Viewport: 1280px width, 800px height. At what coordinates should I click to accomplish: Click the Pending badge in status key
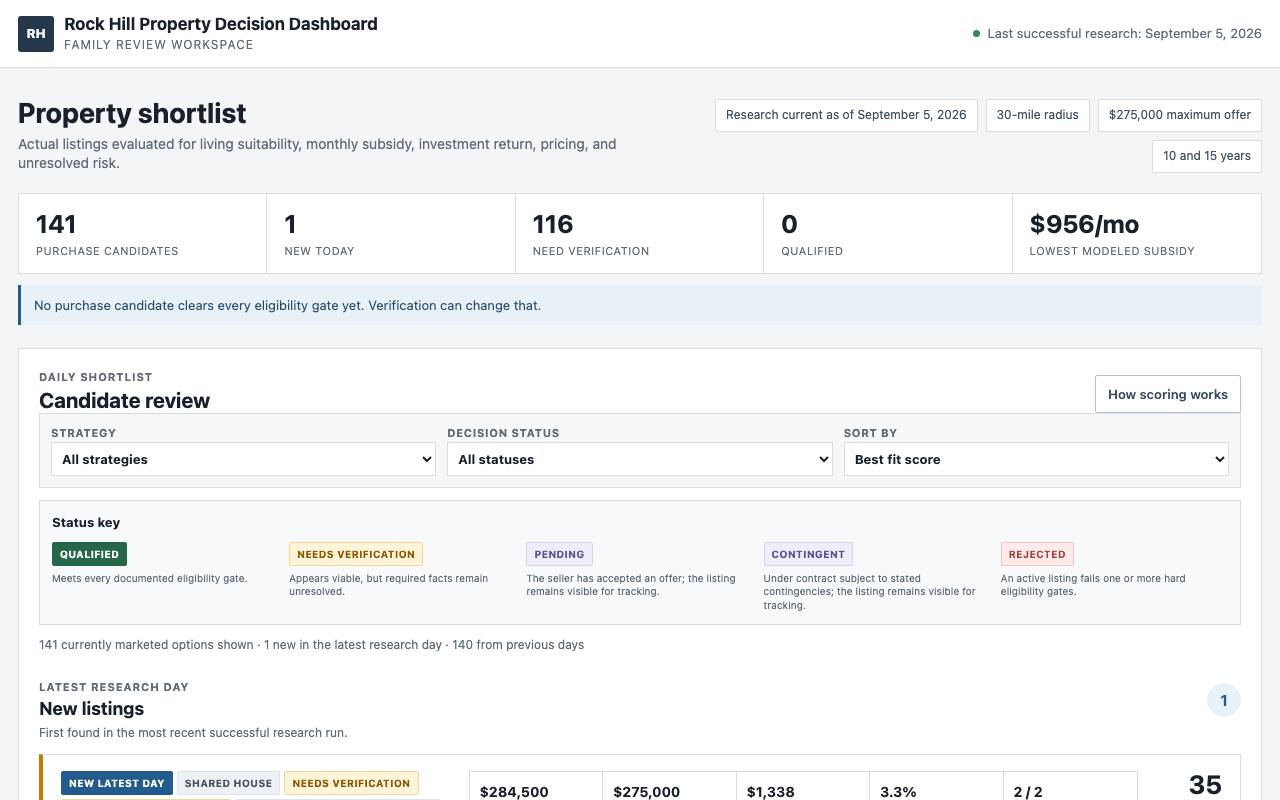559,554
